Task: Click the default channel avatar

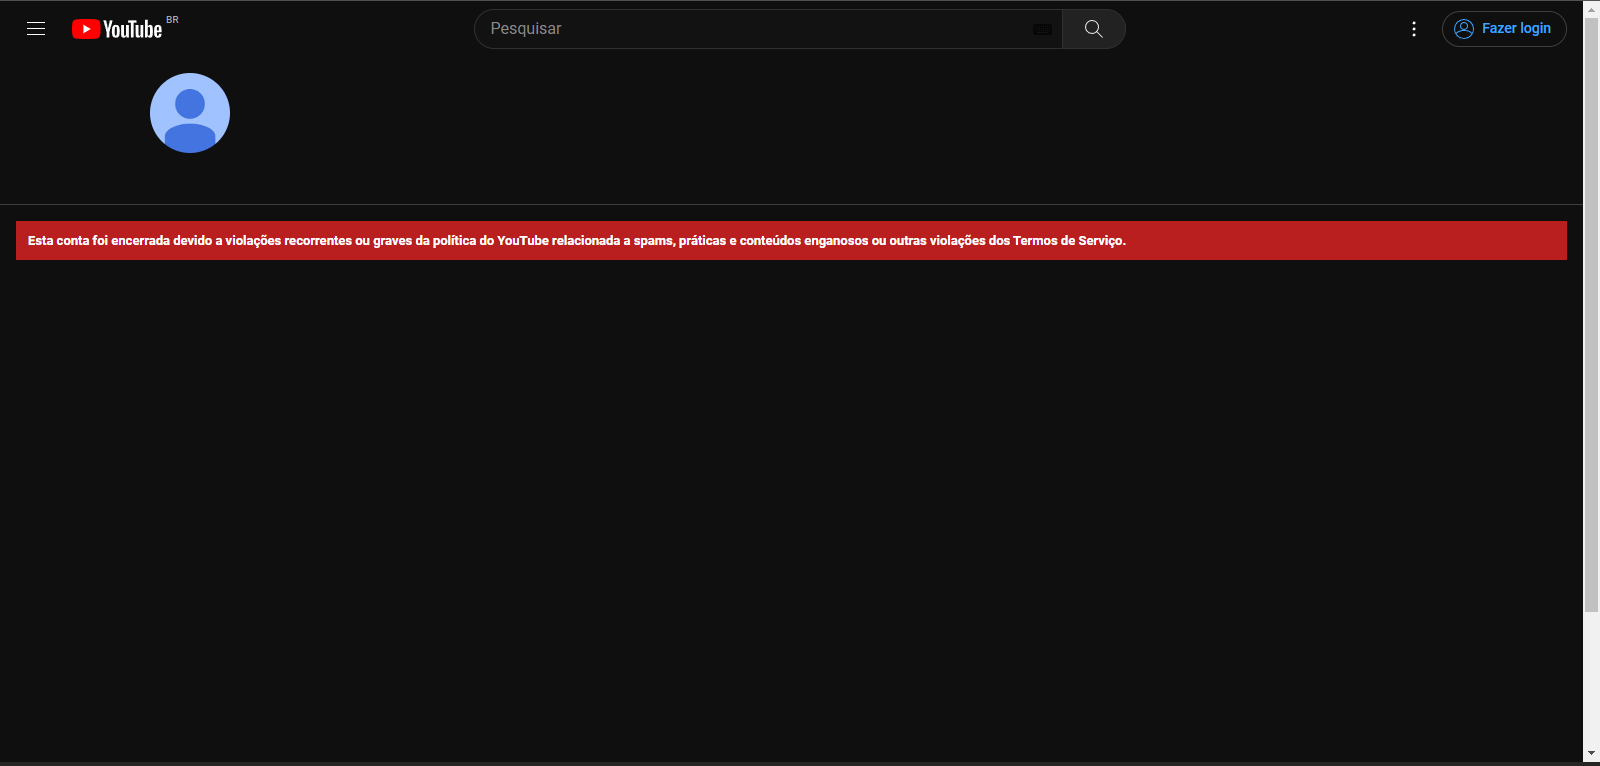Action: [x=190, y=113]
